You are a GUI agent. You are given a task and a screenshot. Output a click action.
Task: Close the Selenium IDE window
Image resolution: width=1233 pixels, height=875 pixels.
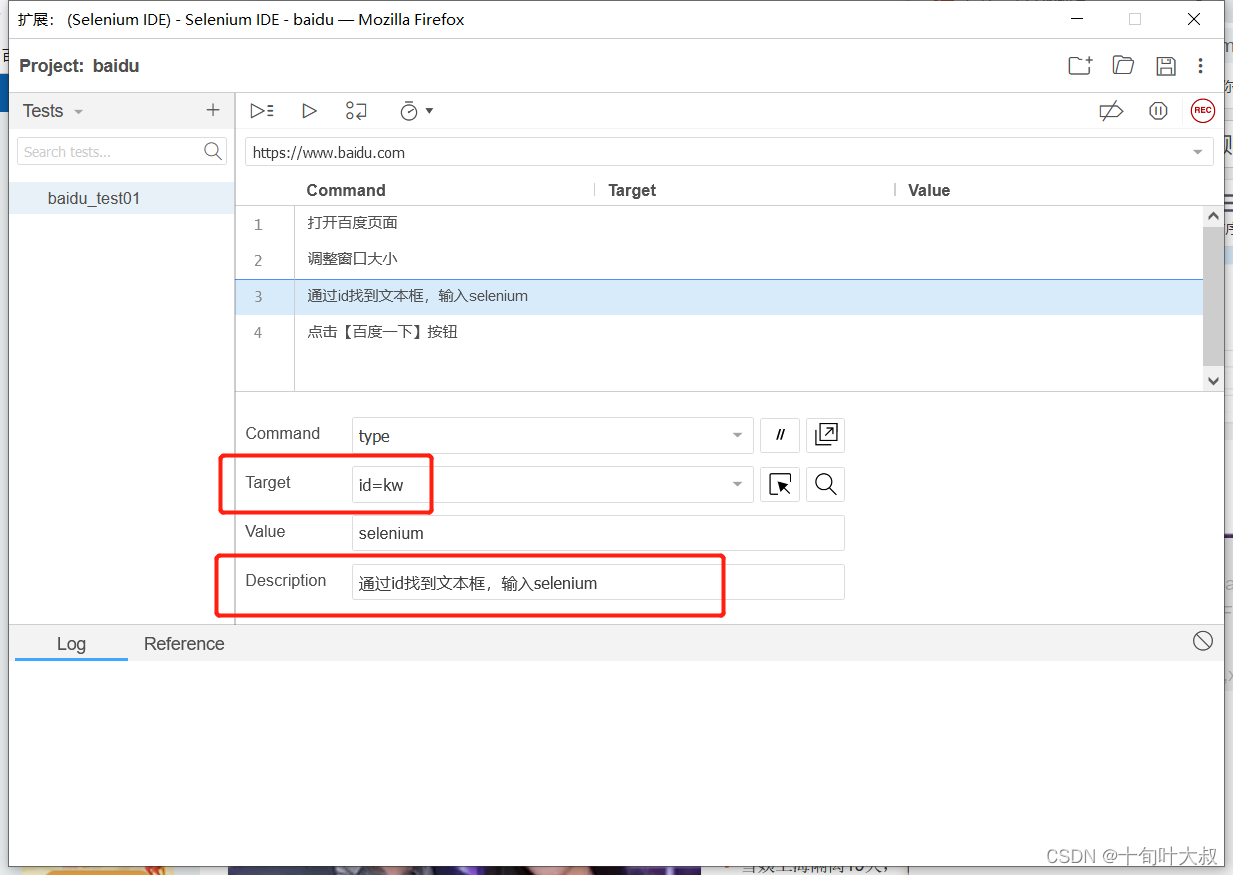pos(1194,19)
